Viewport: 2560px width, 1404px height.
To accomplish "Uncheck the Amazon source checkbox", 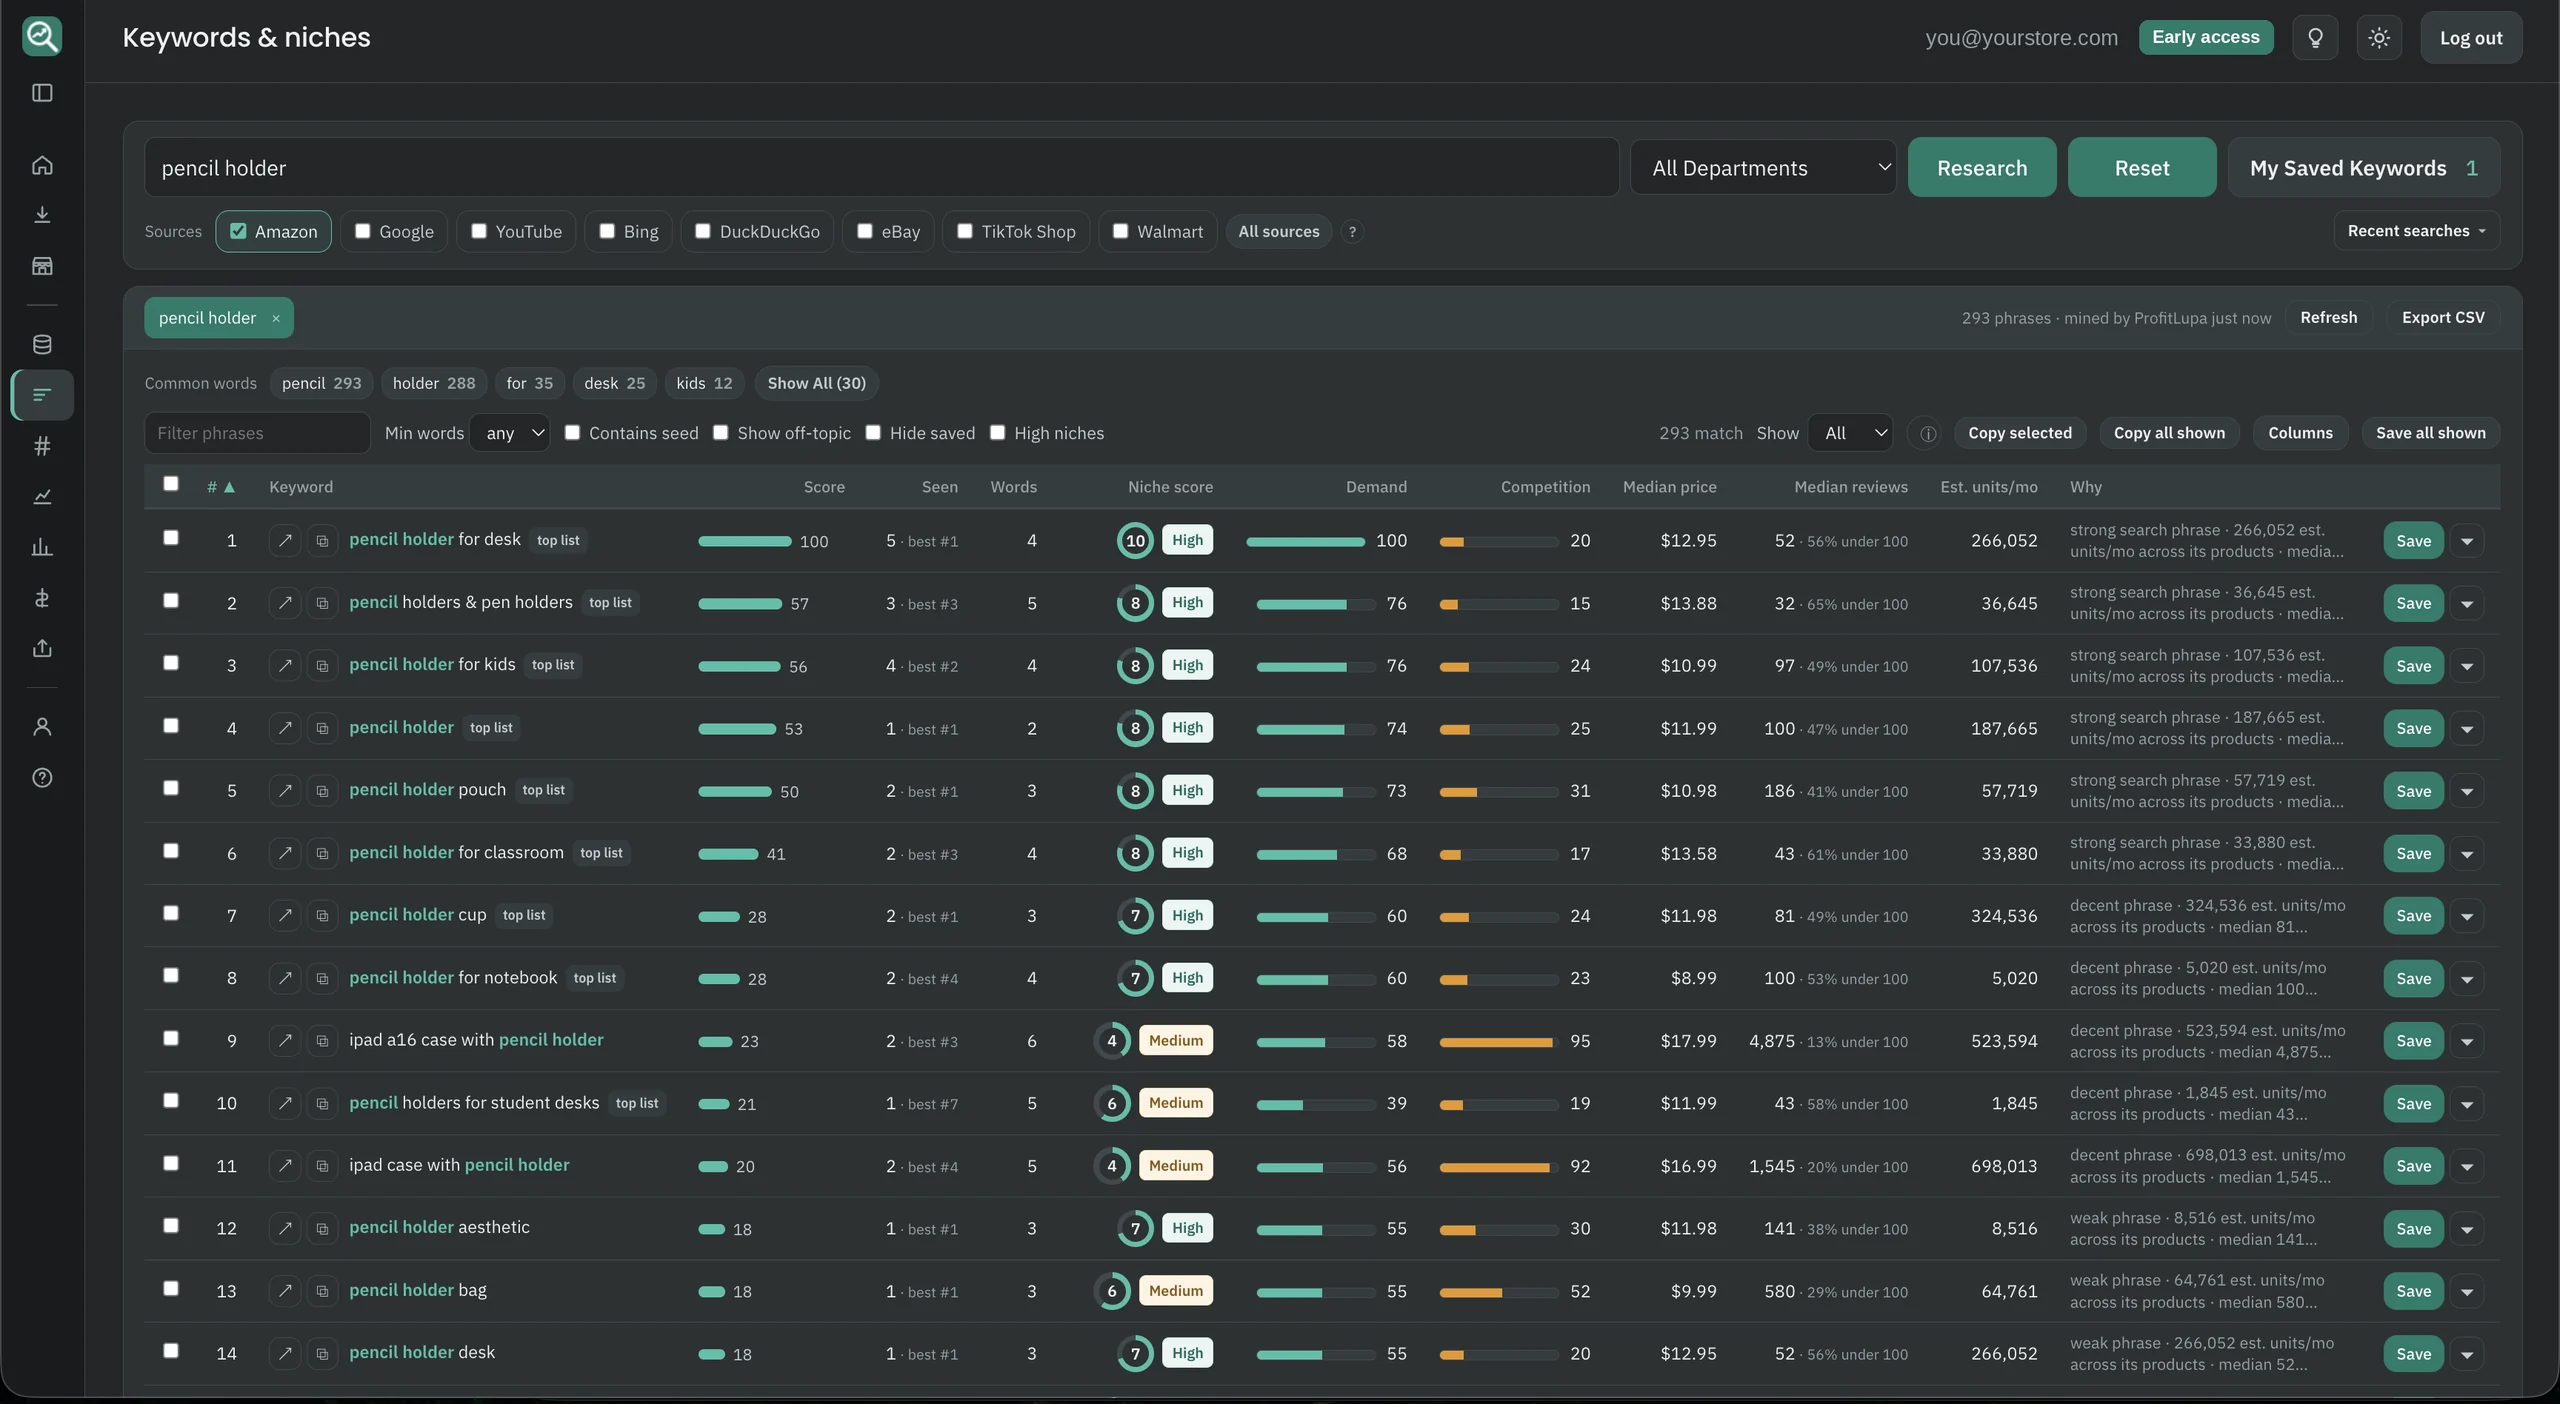I will pyautogui.click(x=238, y=231).
